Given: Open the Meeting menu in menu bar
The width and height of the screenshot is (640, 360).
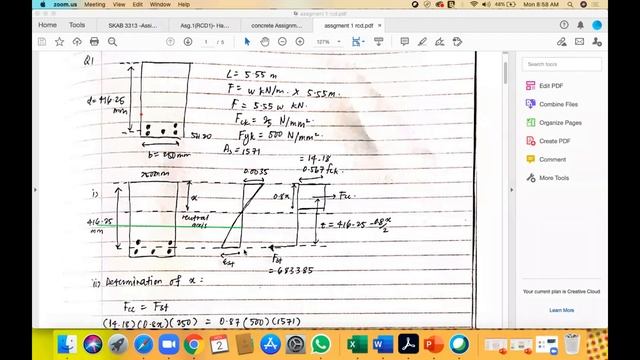Looking at the screenshot, I should point(94,4).
